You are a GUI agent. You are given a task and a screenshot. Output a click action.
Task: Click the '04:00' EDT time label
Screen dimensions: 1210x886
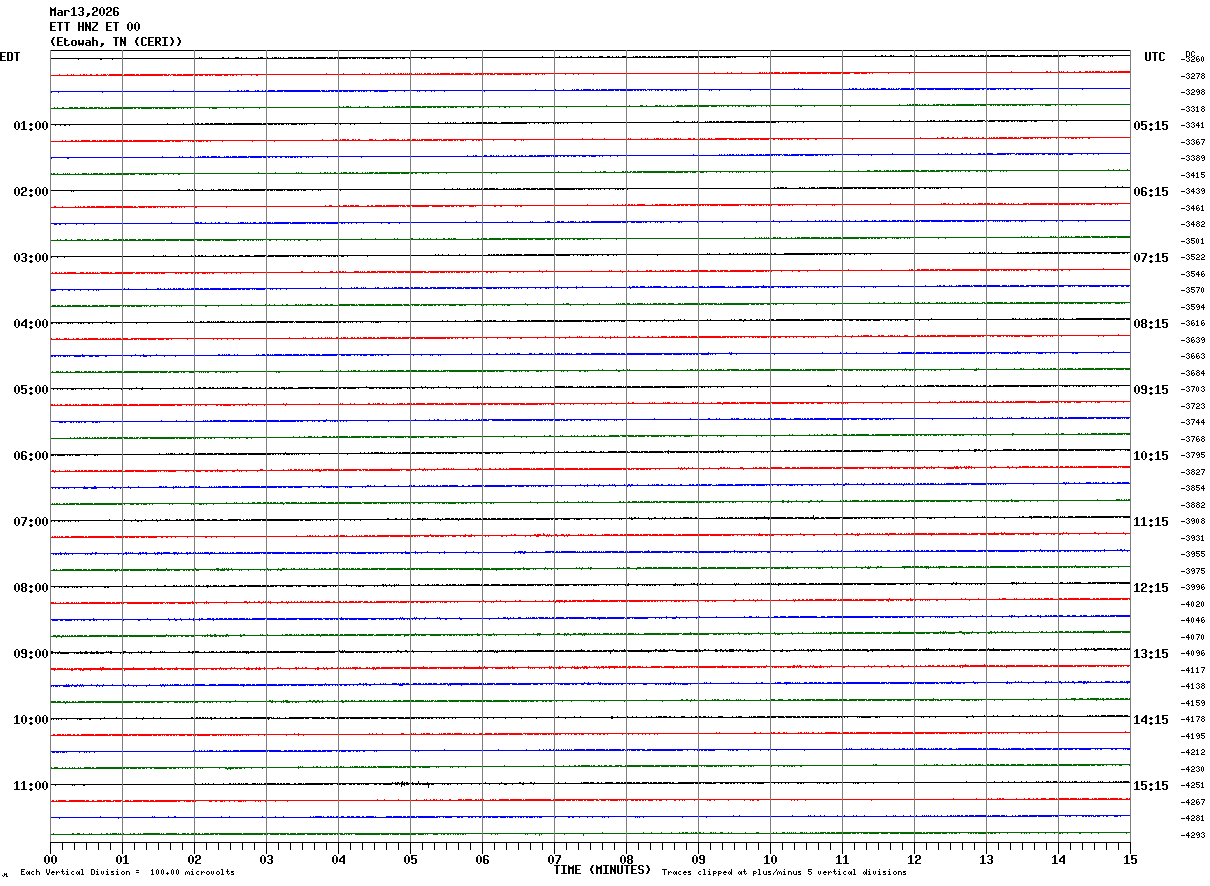(x=31, y=324)
